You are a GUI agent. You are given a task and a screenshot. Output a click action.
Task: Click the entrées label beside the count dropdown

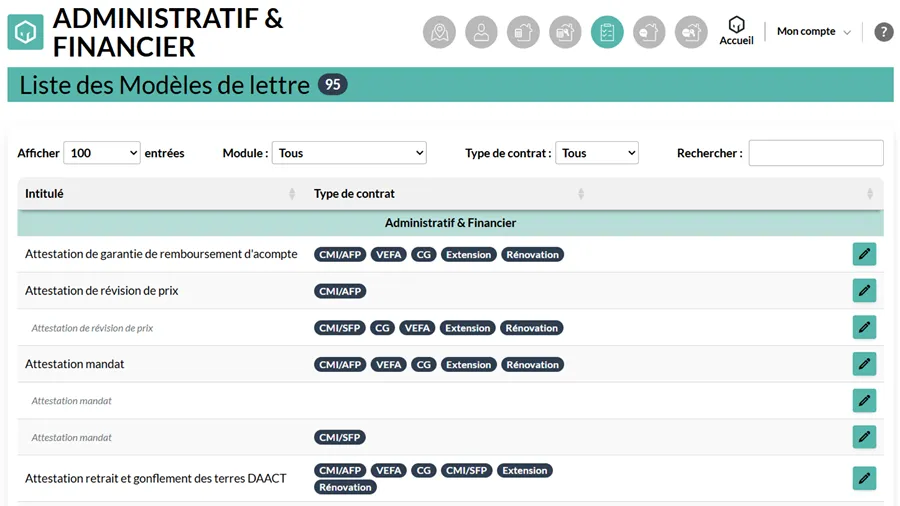[164, 153]
